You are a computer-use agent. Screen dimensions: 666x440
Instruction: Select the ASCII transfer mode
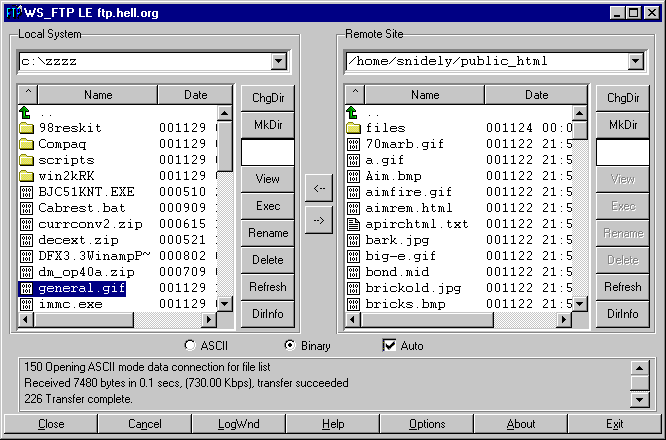click(190, 345)
